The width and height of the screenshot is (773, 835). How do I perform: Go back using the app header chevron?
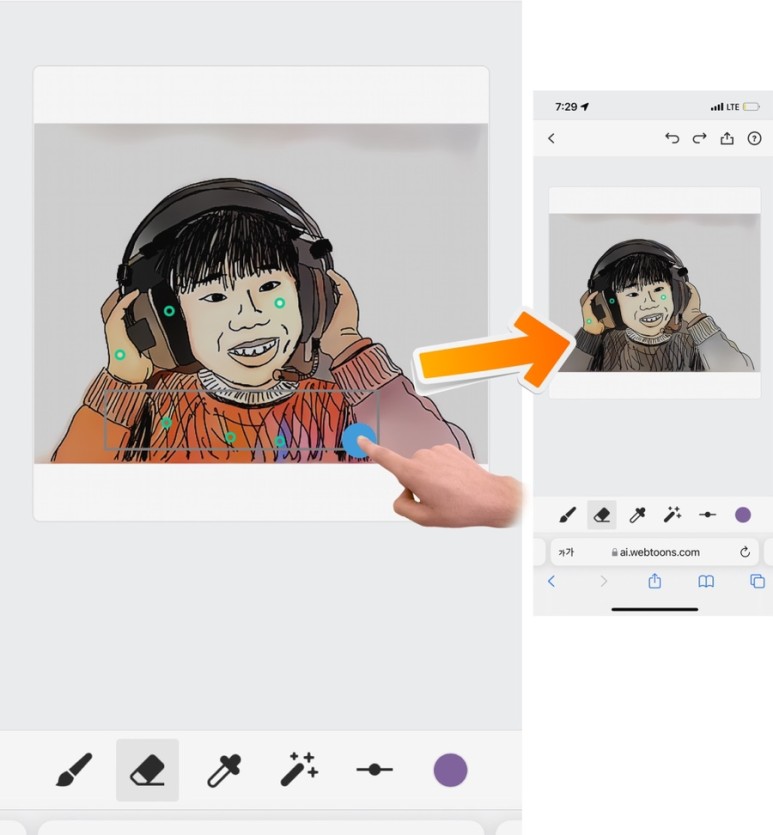[552, 138]
